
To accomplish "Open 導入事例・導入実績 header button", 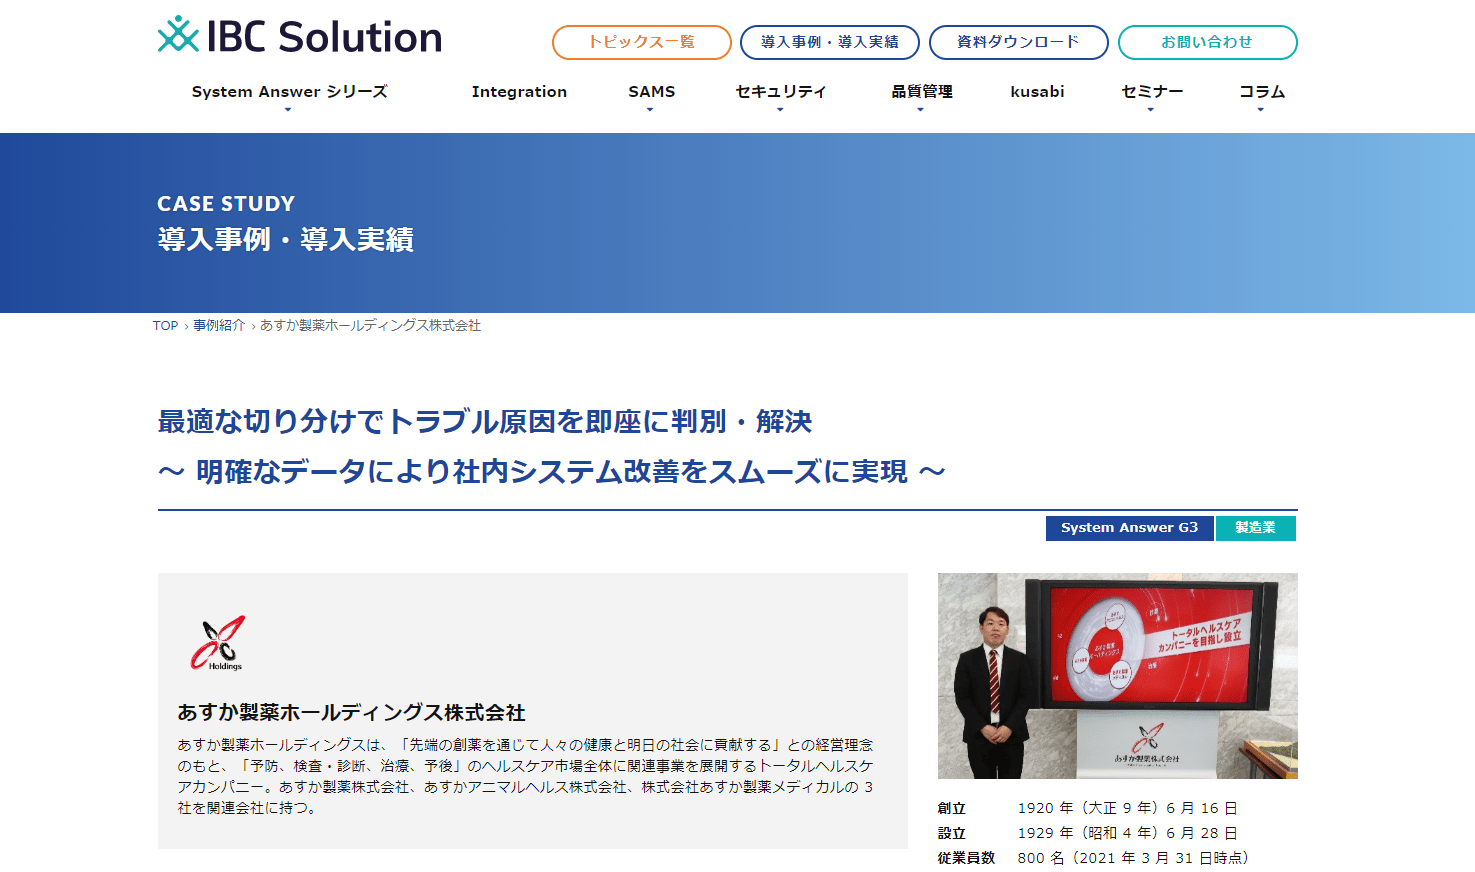I will pyautogui.click(x=830, y=42).
